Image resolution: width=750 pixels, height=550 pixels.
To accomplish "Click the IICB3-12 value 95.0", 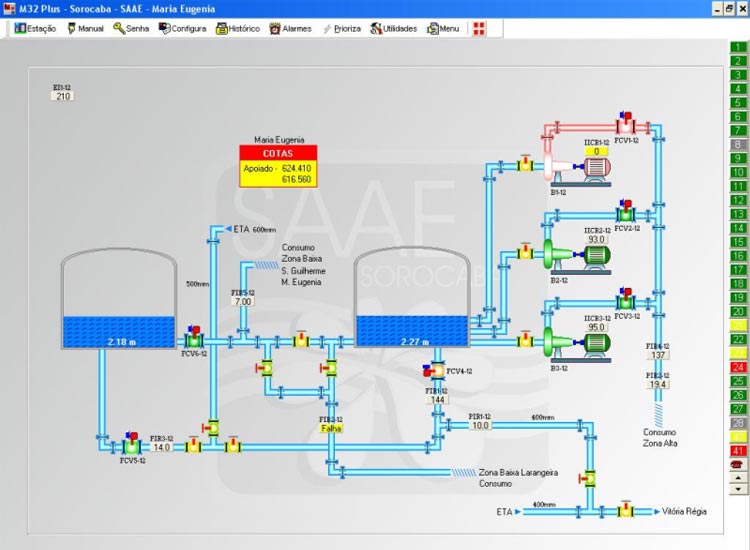I will click(596, 327).
